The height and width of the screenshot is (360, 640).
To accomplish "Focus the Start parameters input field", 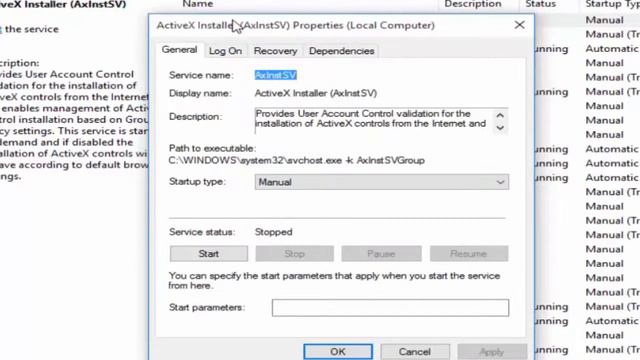I will pyautogui.click(x=390, y=308).
